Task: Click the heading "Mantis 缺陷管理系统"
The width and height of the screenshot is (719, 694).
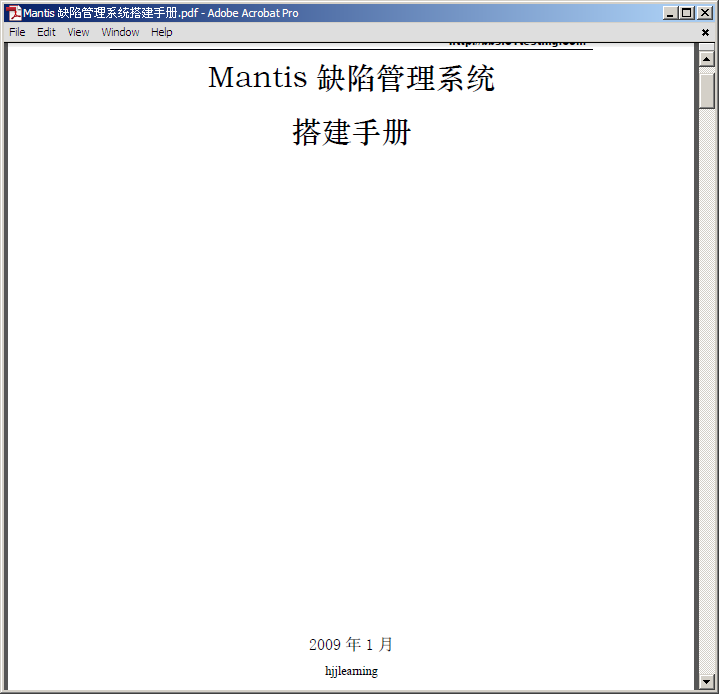Action: (x=351, y=78)
